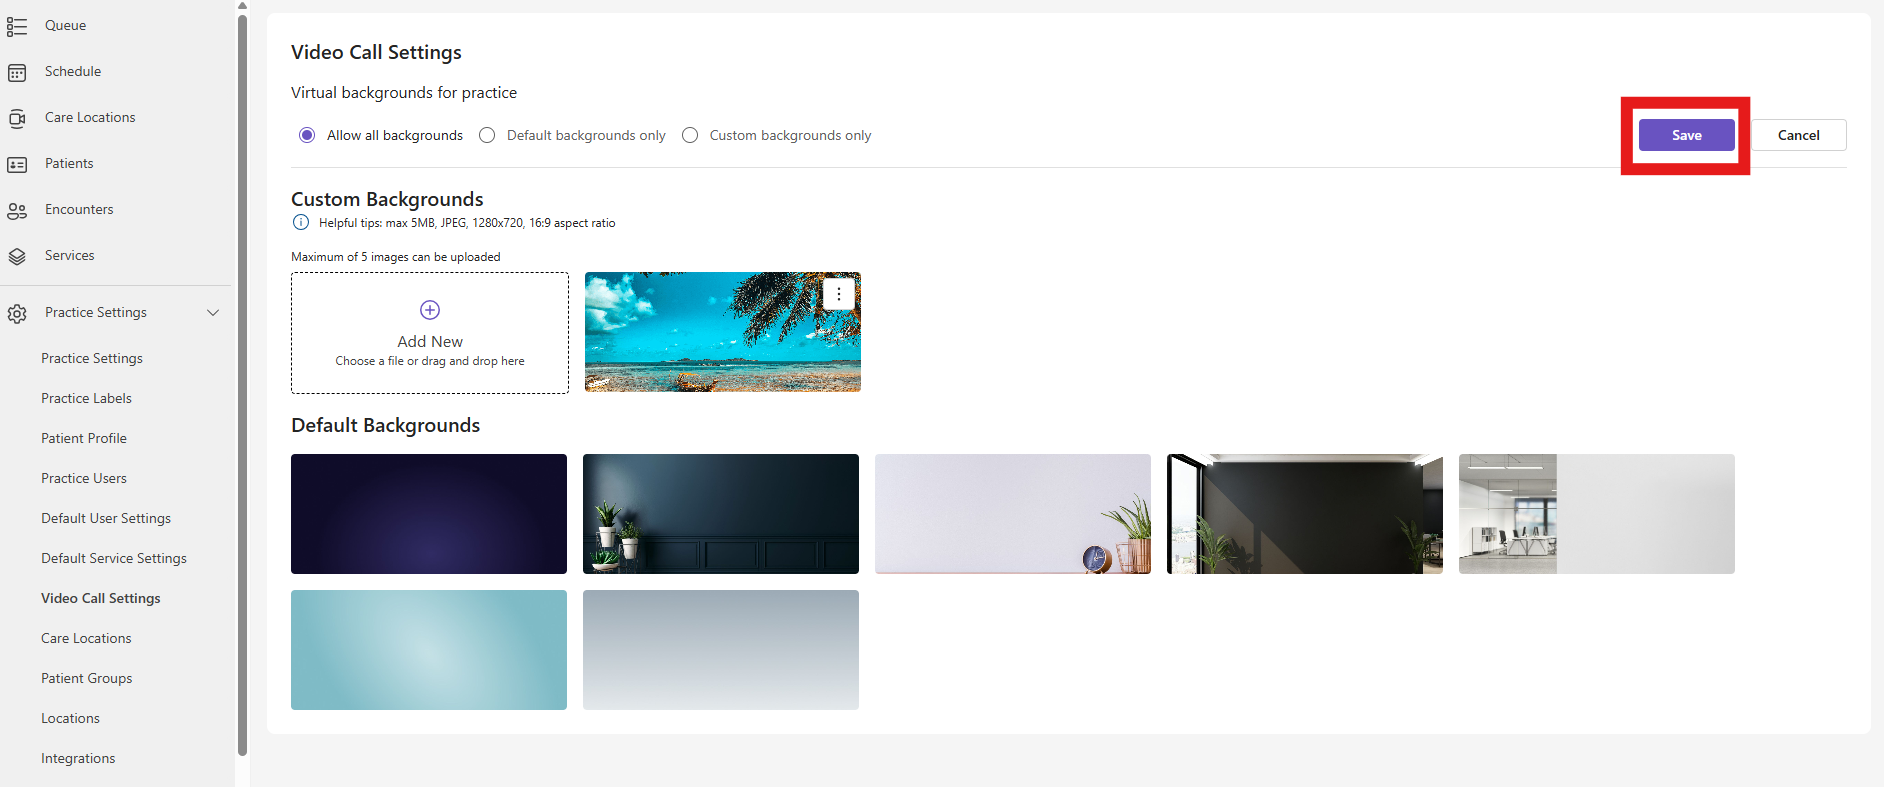Click the sidebar scroll up arrow
The width and height of the screenshot is (1884, 787).
tap(242, 5)
